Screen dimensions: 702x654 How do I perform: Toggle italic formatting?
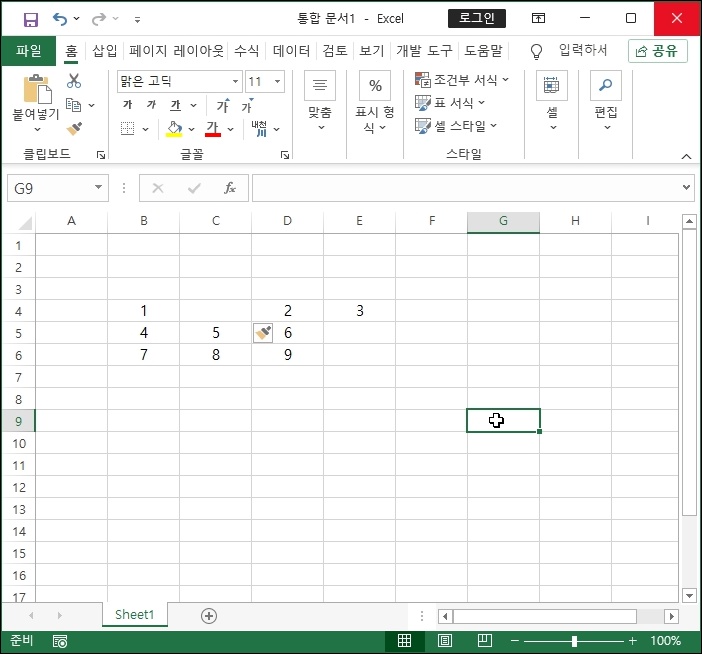151,105
